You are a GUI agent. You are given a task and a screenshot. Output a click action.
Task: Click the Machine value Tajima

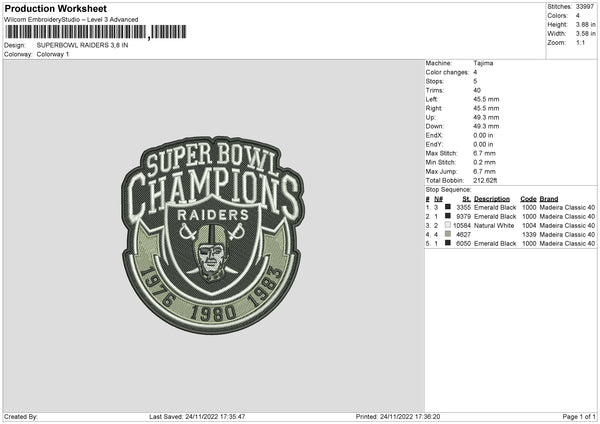[x=483, y=63]
